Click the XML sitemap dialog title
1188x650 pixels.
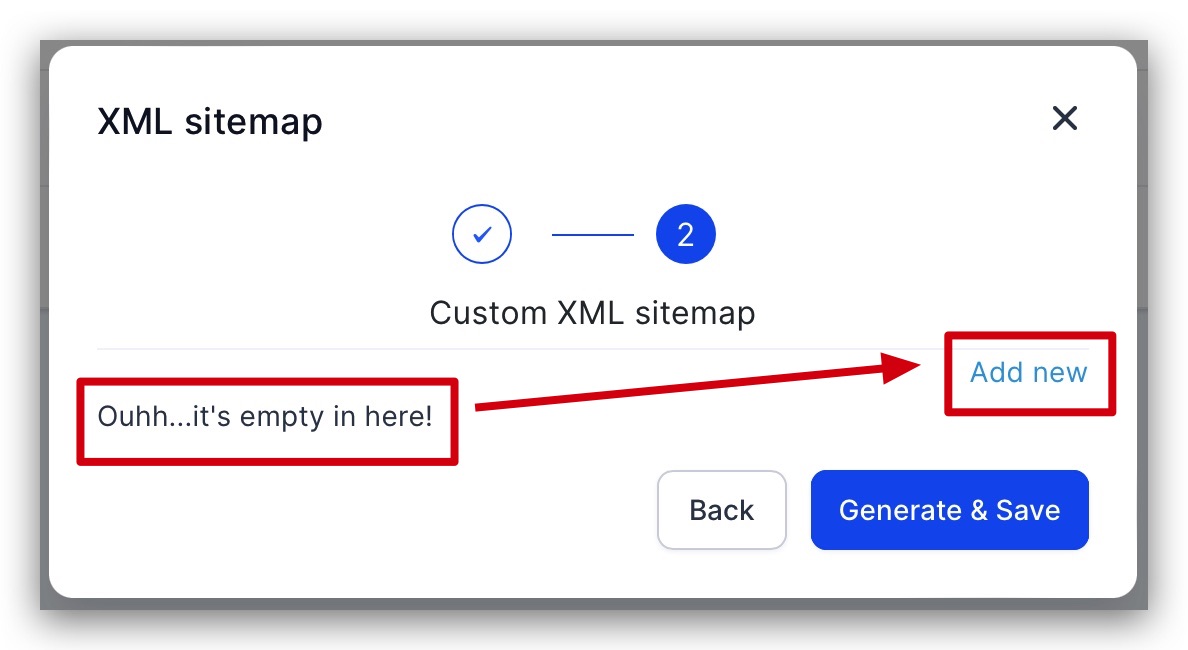click(x=210, y=122)
